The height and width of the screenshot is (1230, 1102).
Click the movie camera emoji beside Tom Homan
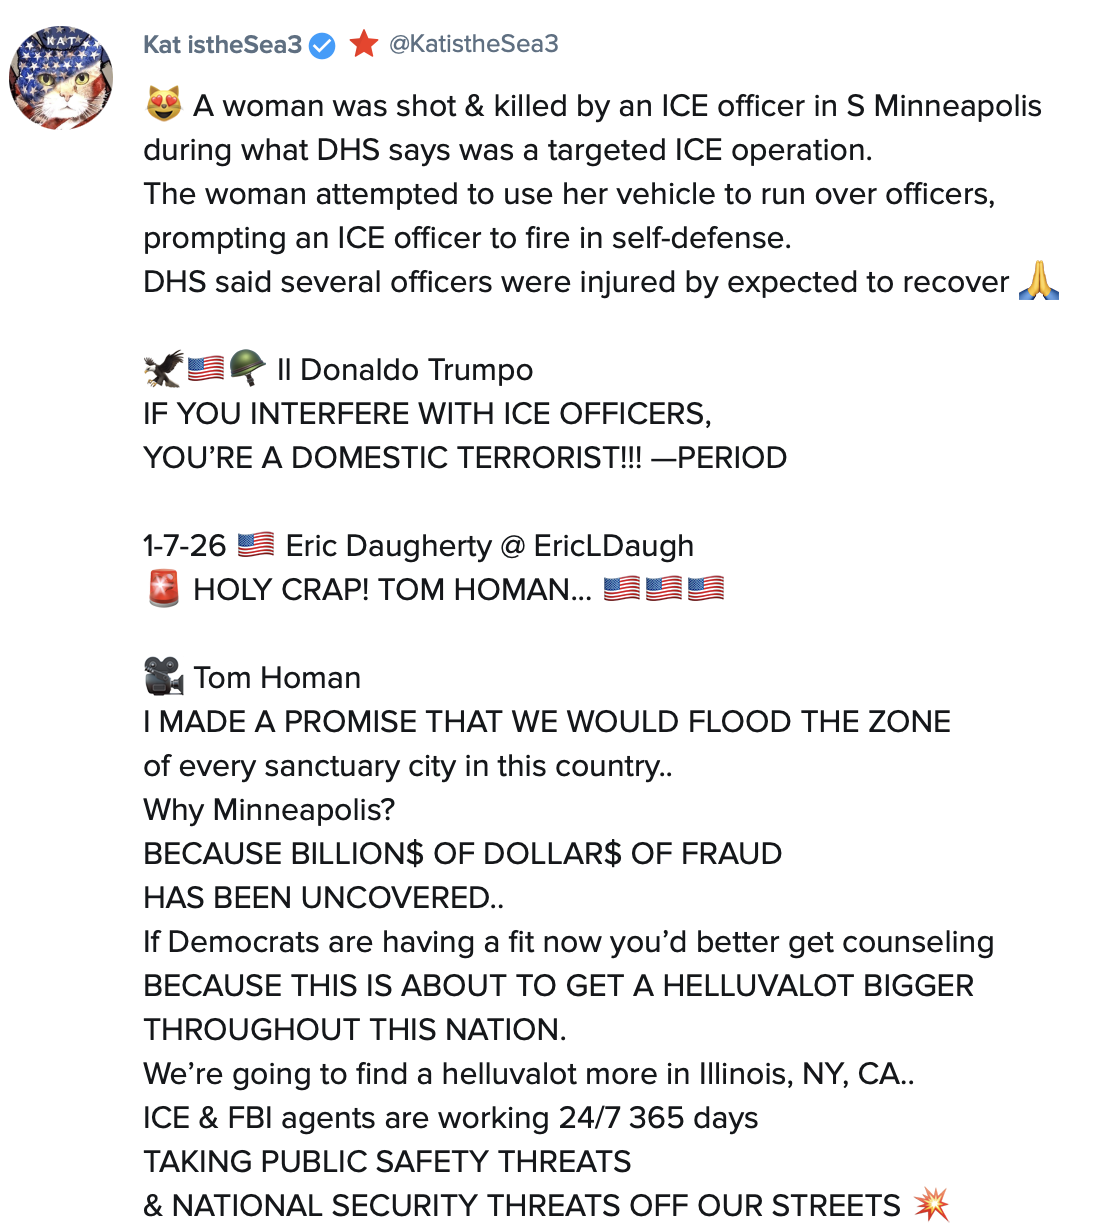tap(164, 677)
